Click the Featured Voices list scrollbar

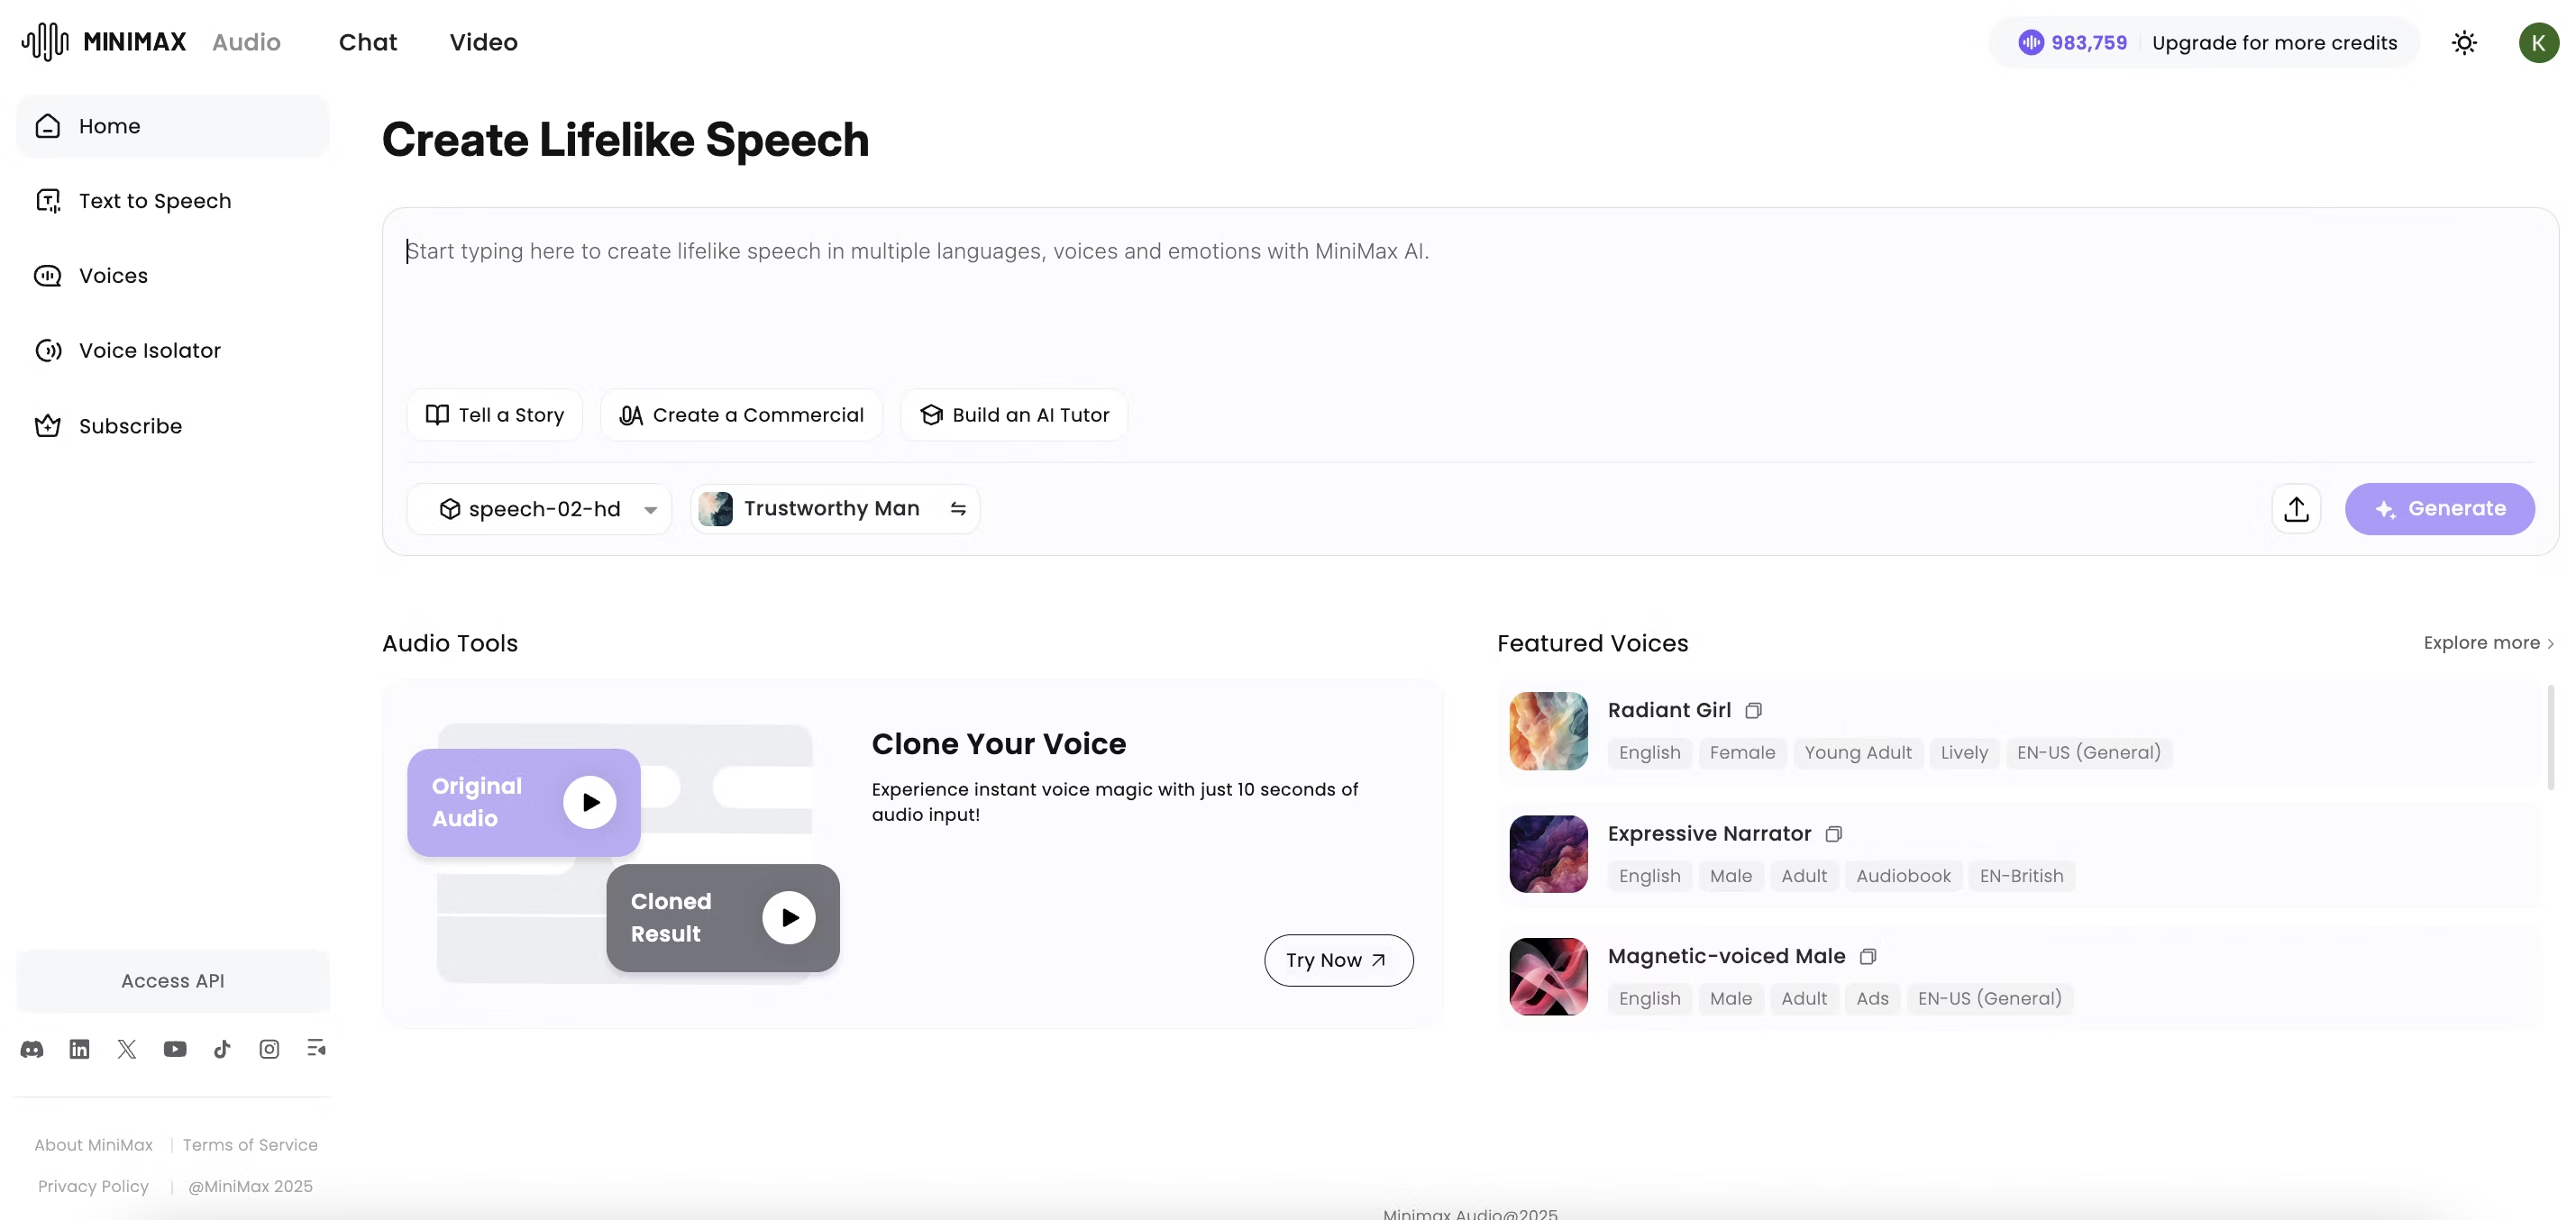coord(2550,737)
